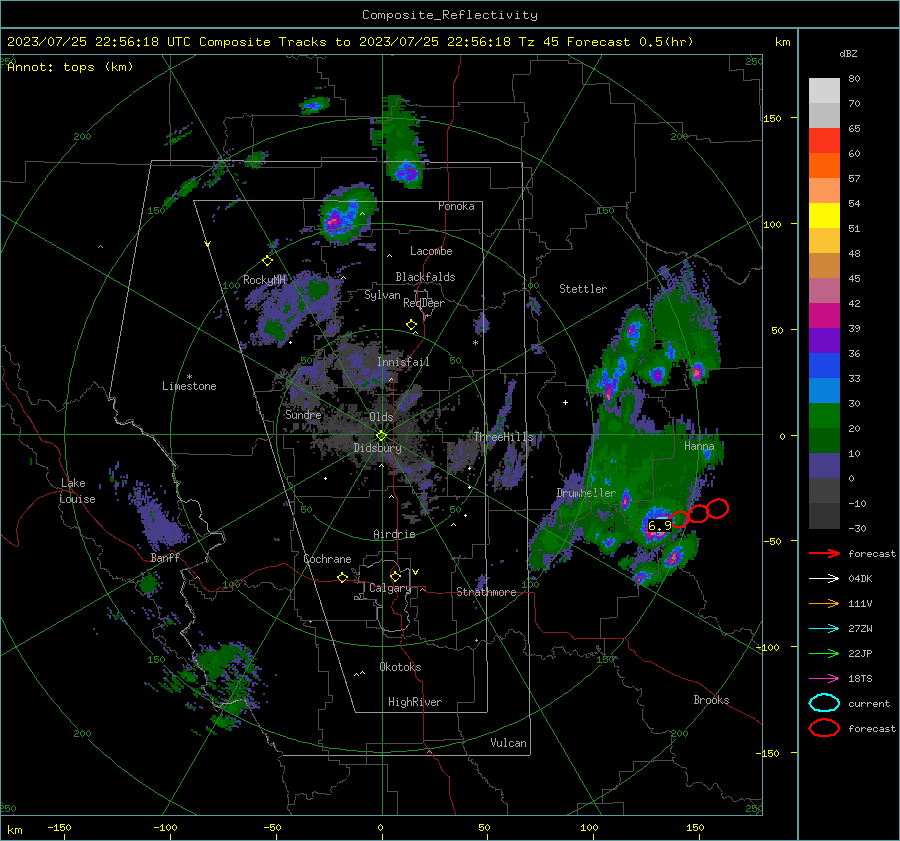Click the cyan current-storm ellipse in the legend
Image resolution: width=900 pixels, height=841 pixels.
824,703
